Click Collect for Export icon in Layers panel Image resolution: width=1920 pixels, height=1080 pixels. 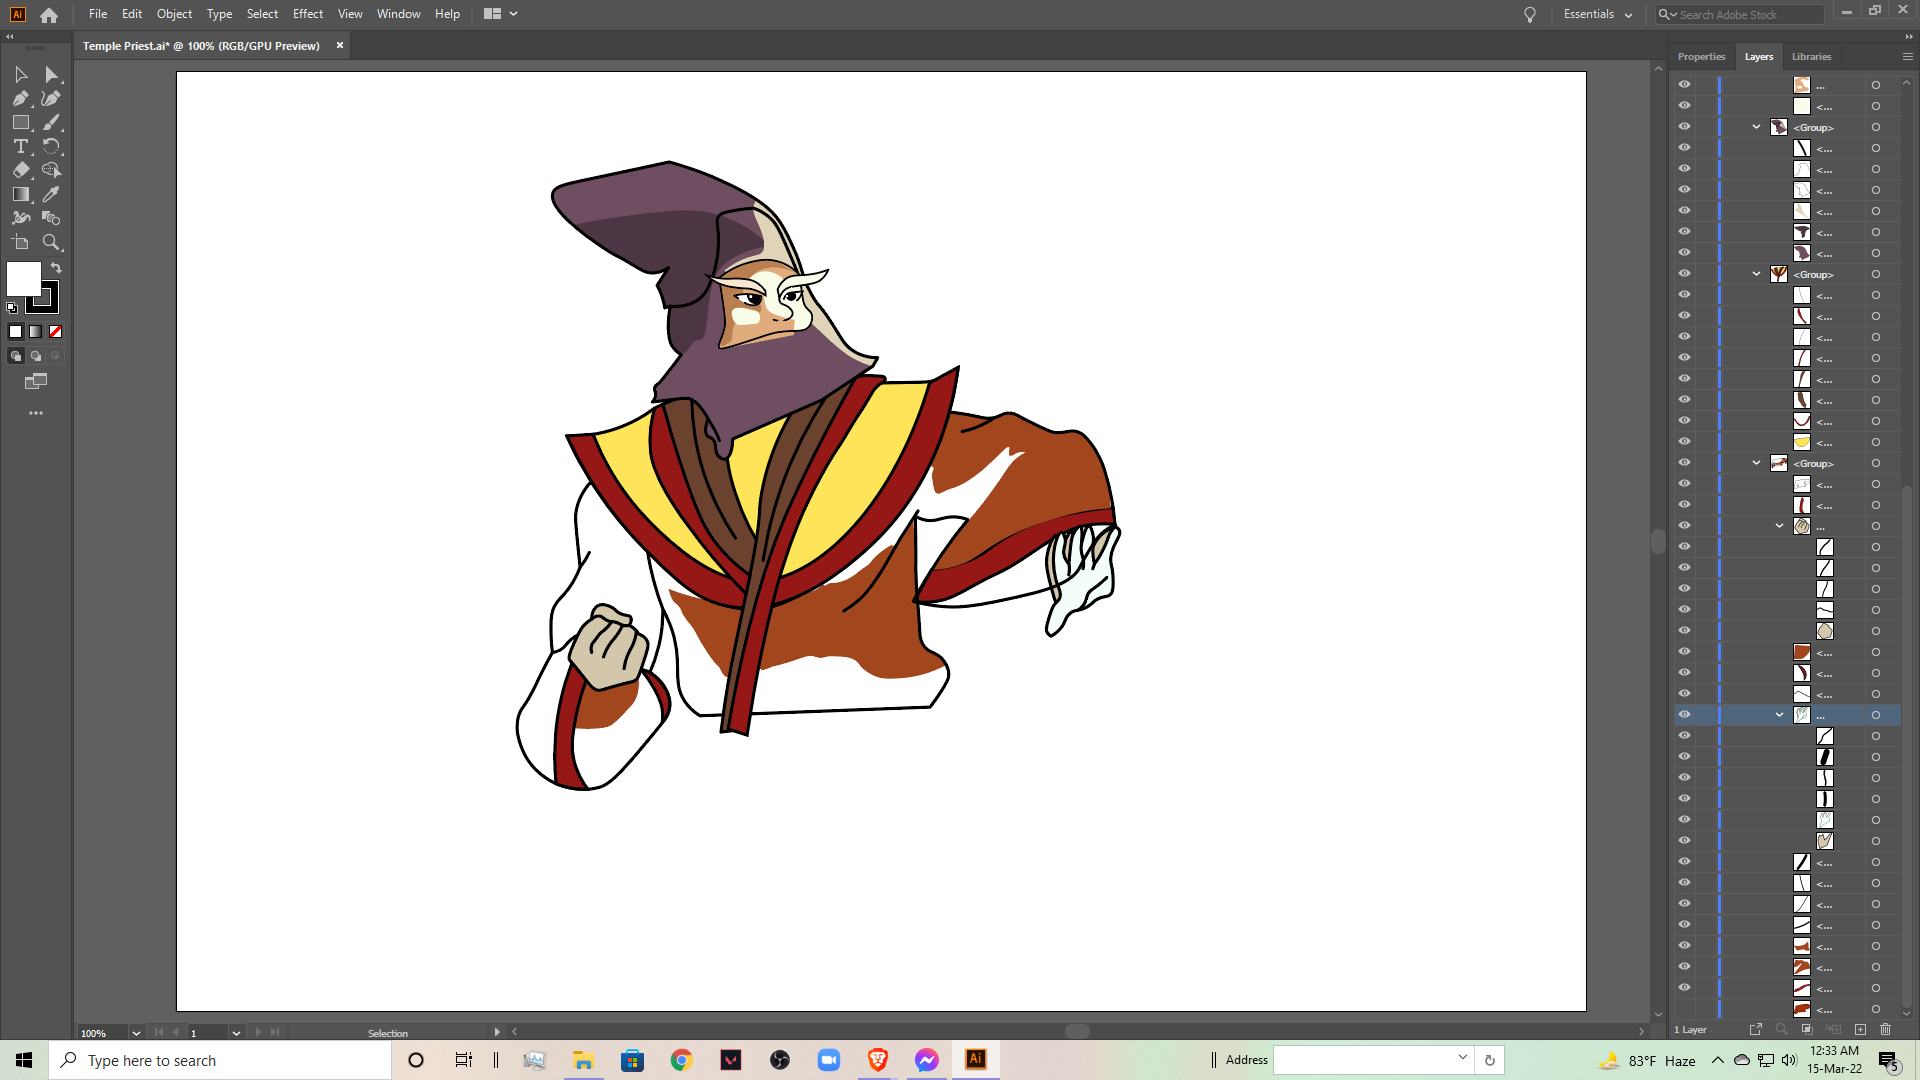coord(1756,1029)
